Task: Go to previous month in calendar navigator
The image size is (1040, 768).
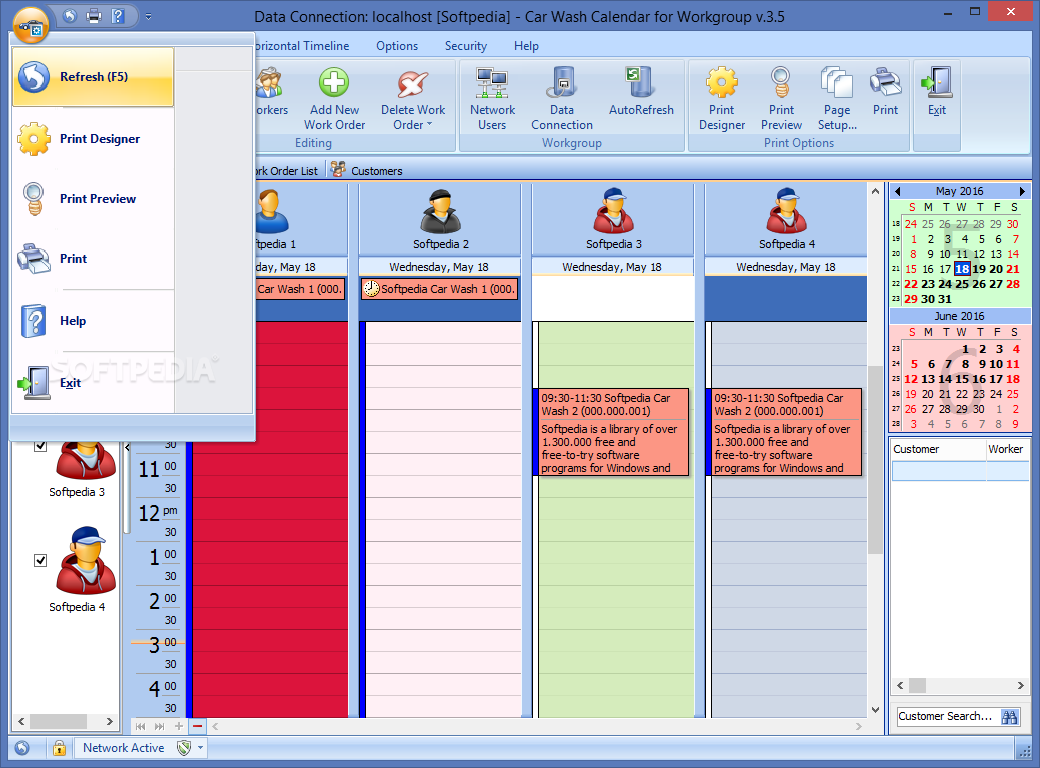Action: [897, 191]
